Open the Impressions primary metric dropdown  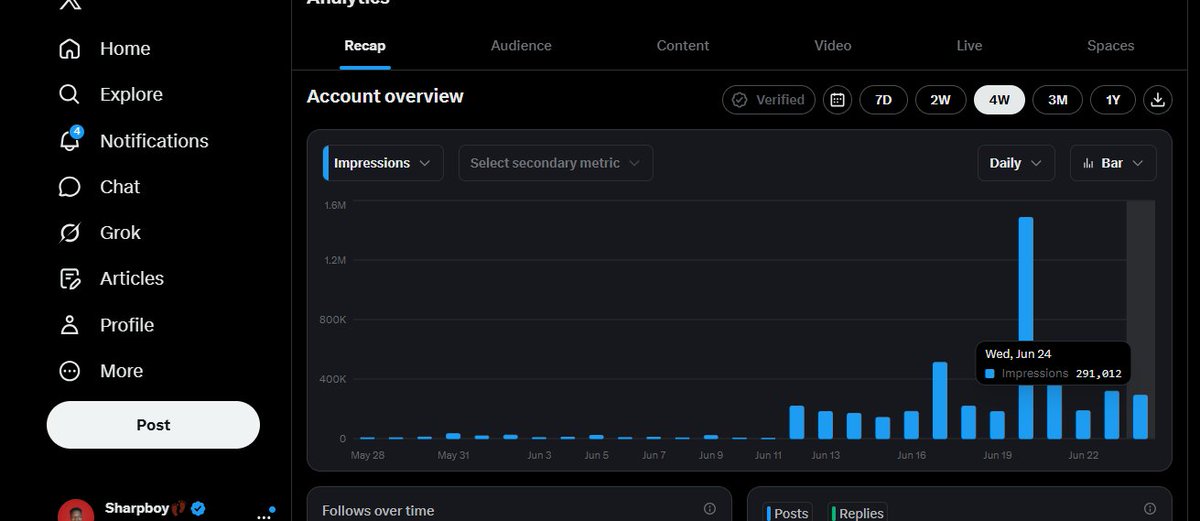click(x=383, y=163)
